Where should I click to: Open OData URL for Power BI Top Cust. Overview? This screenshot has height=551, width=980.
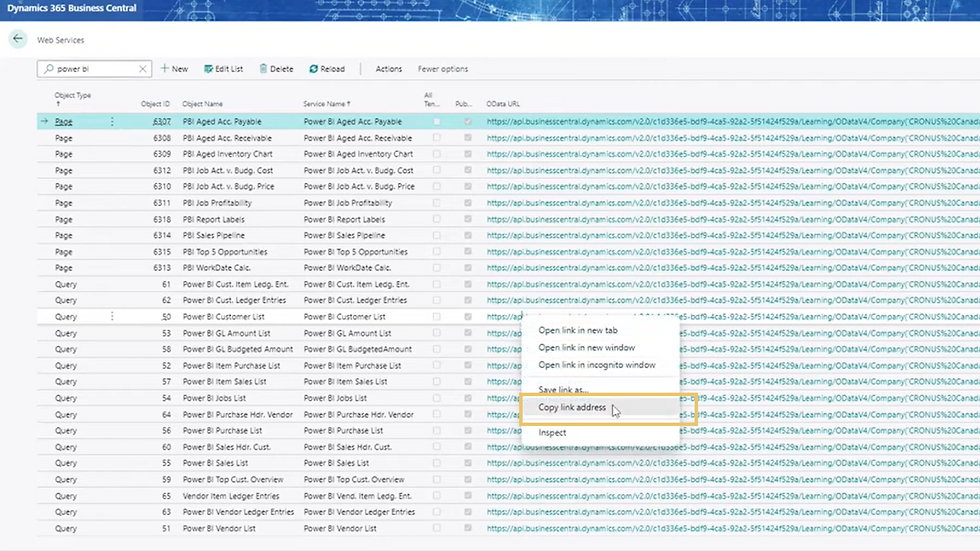click(x=733, y=479)
